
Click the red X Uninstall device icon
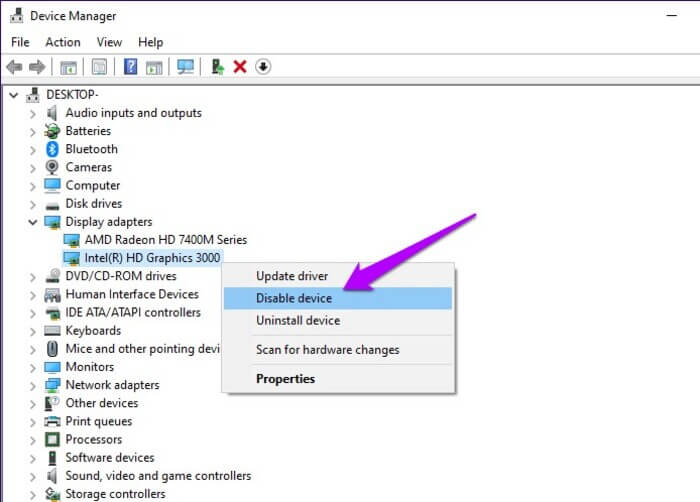(240, 67)
